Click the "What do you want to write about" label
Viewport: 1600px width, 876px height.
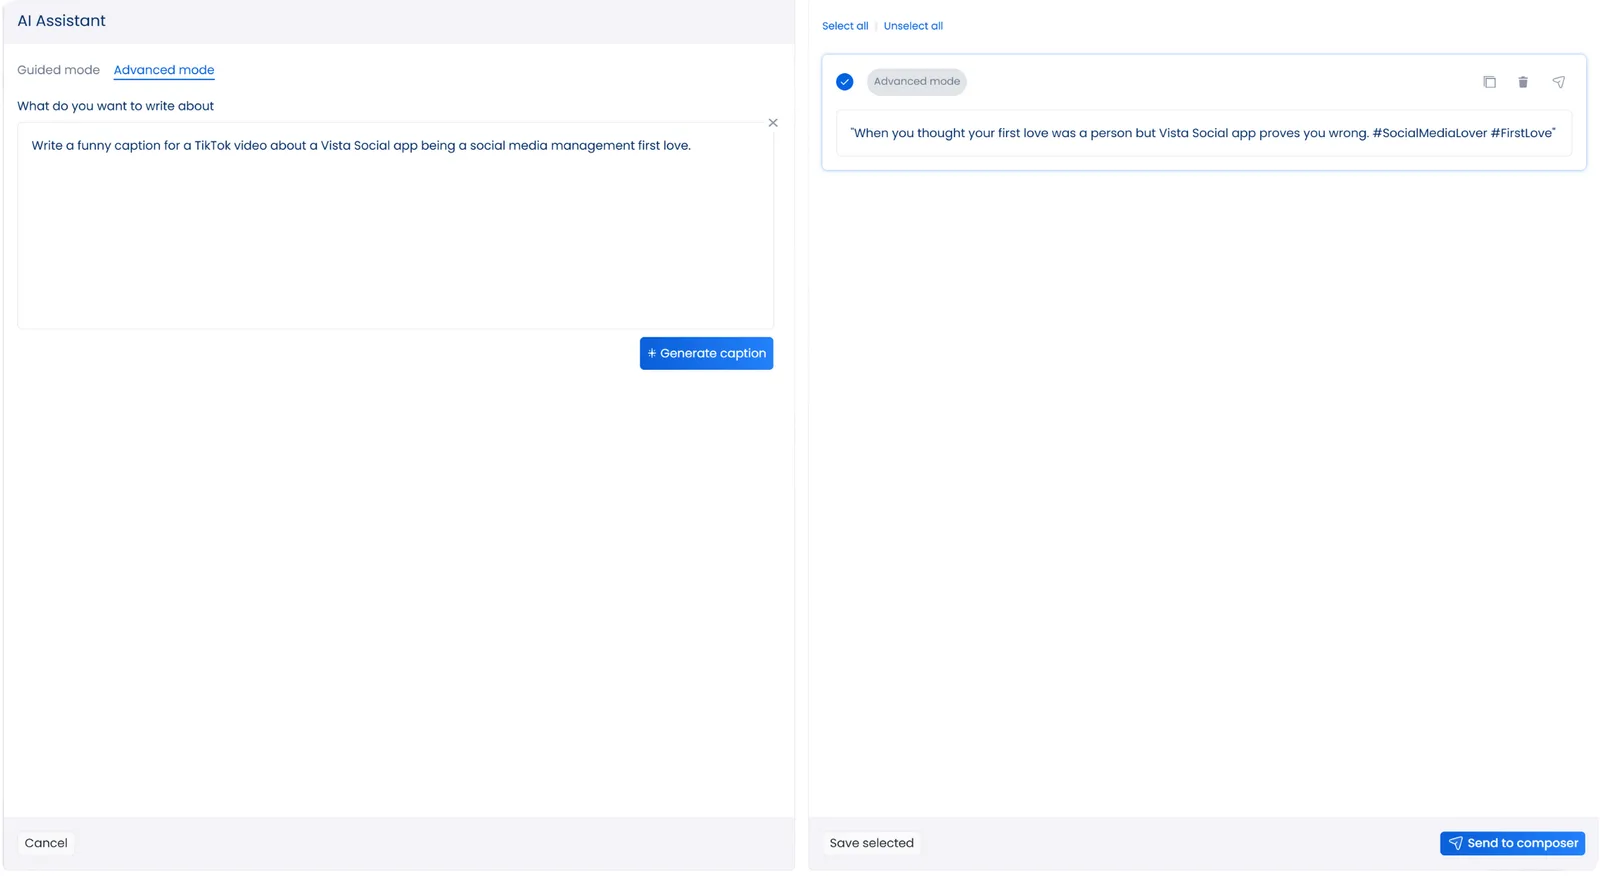pyautogui.click(x=115, y=106)
